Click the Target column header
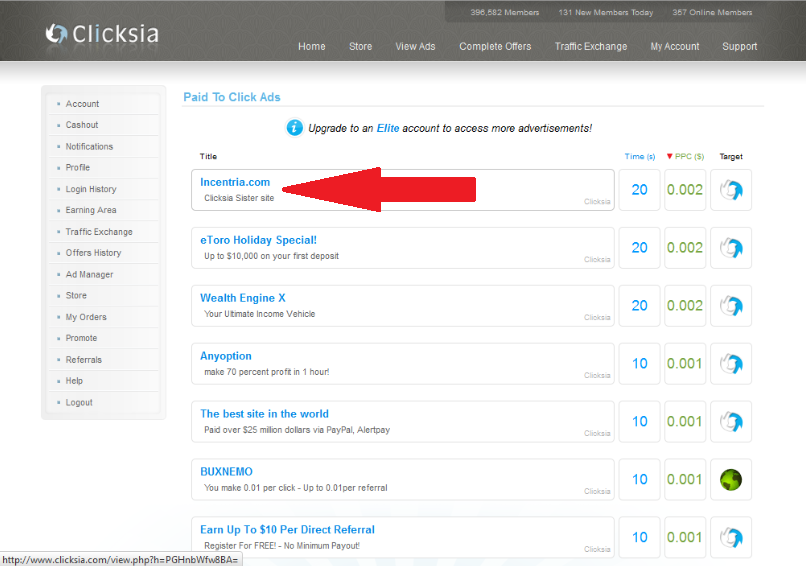The height and width of the screenshot is (566, 806). (x=731, y=156)
